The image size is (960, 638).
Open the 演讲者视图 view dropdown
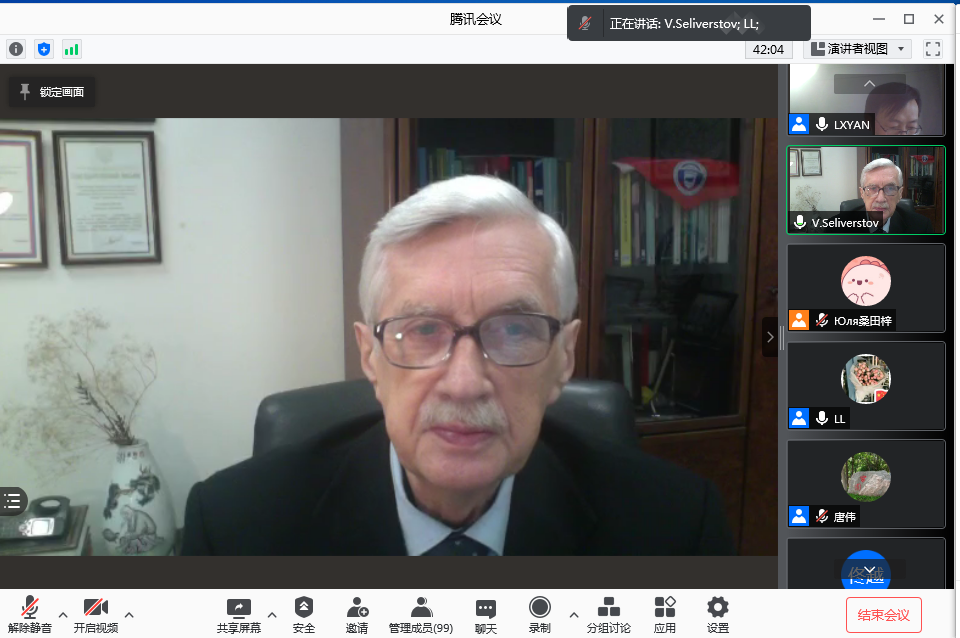tap(857, 48)
